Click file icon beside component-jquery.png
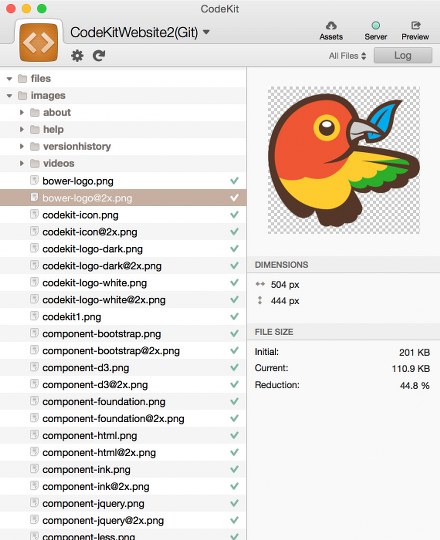Viewport: 440px width, 540px height. (34, 502)
